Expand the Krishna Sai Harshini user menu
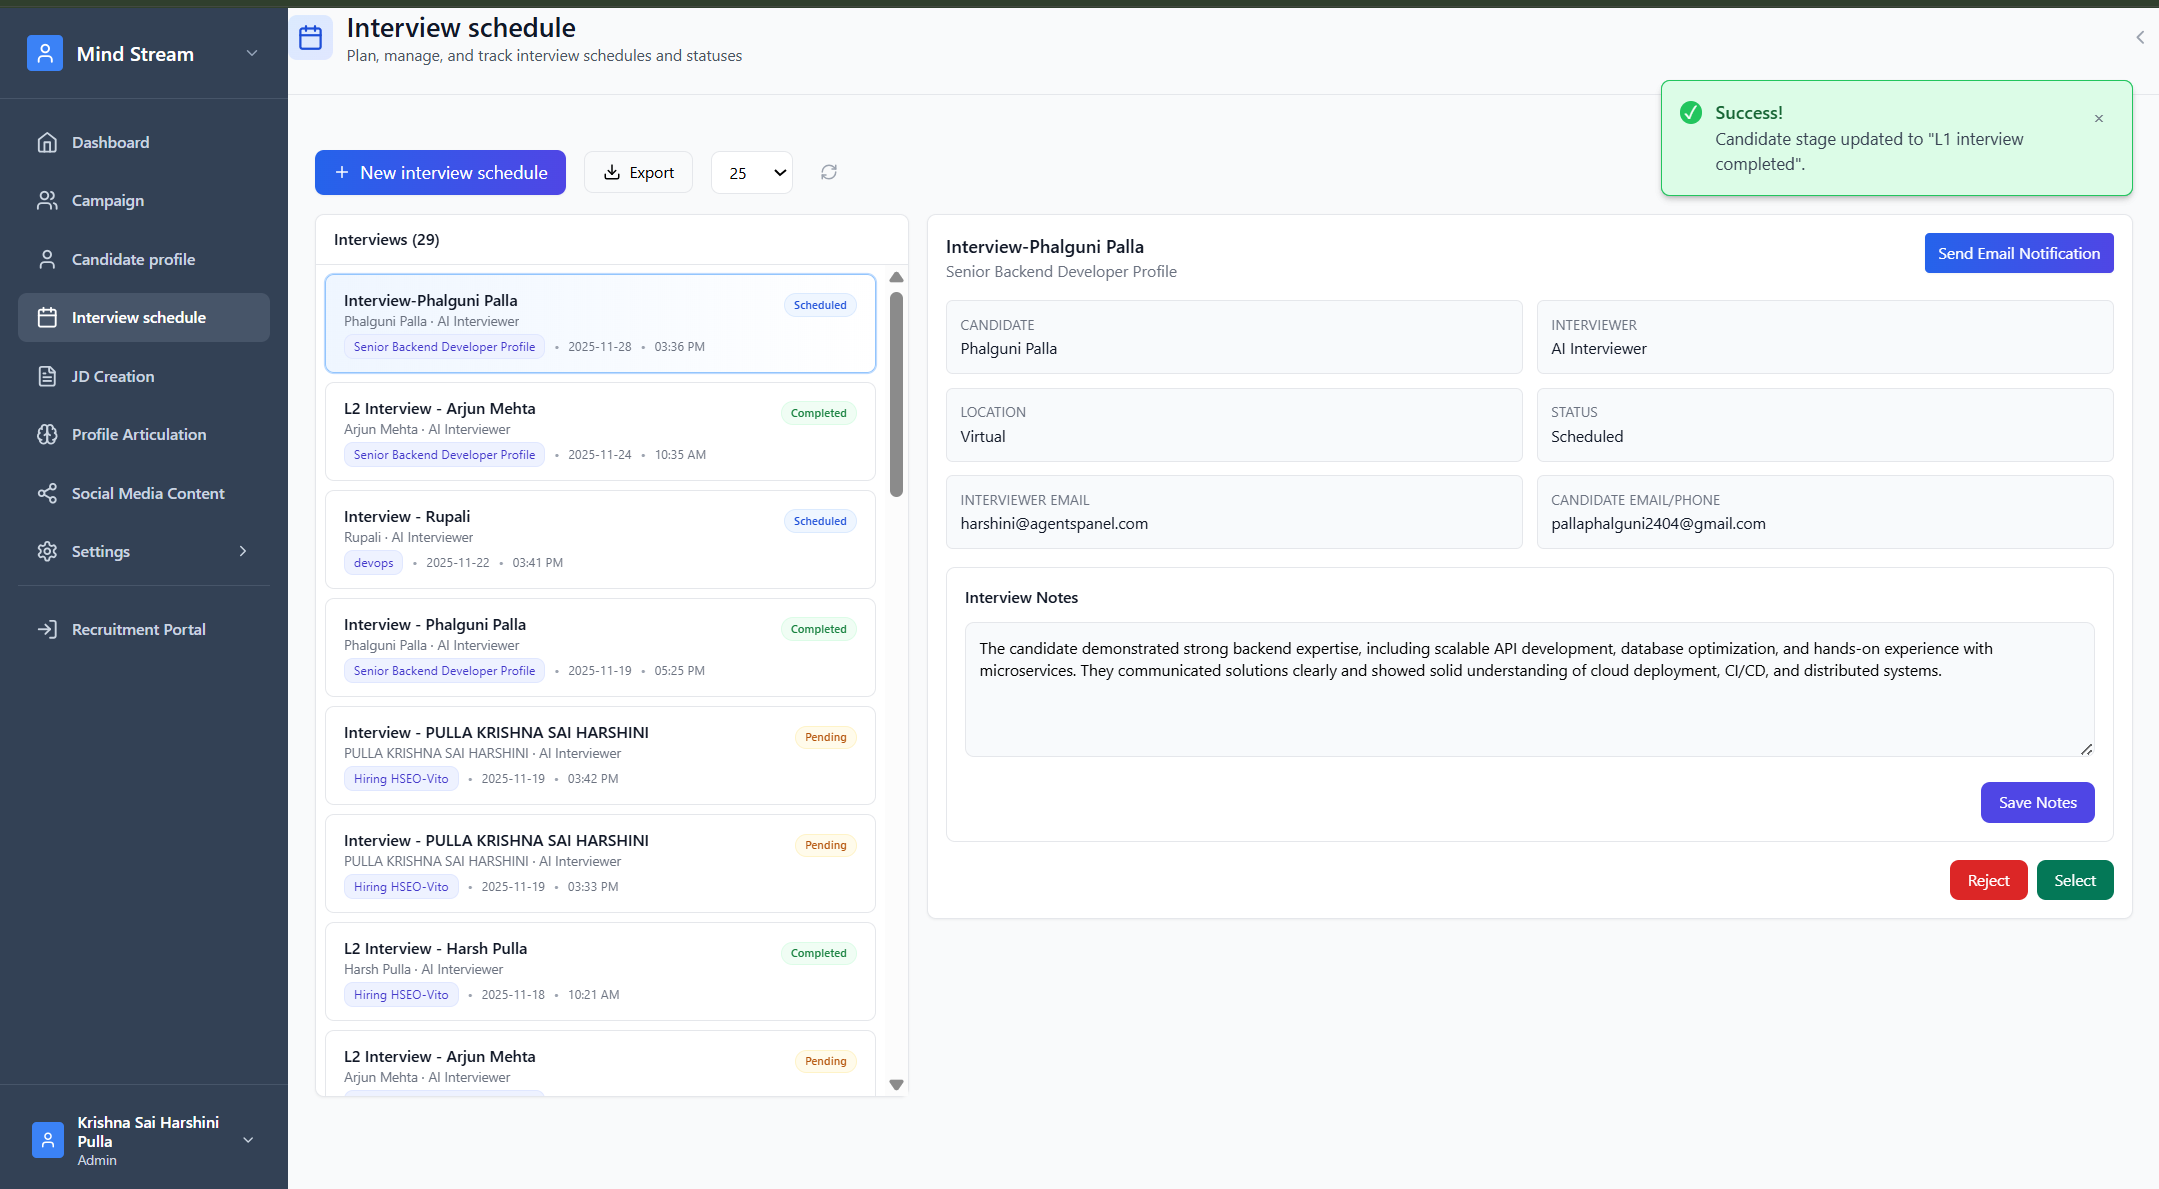 (248, 1140)
